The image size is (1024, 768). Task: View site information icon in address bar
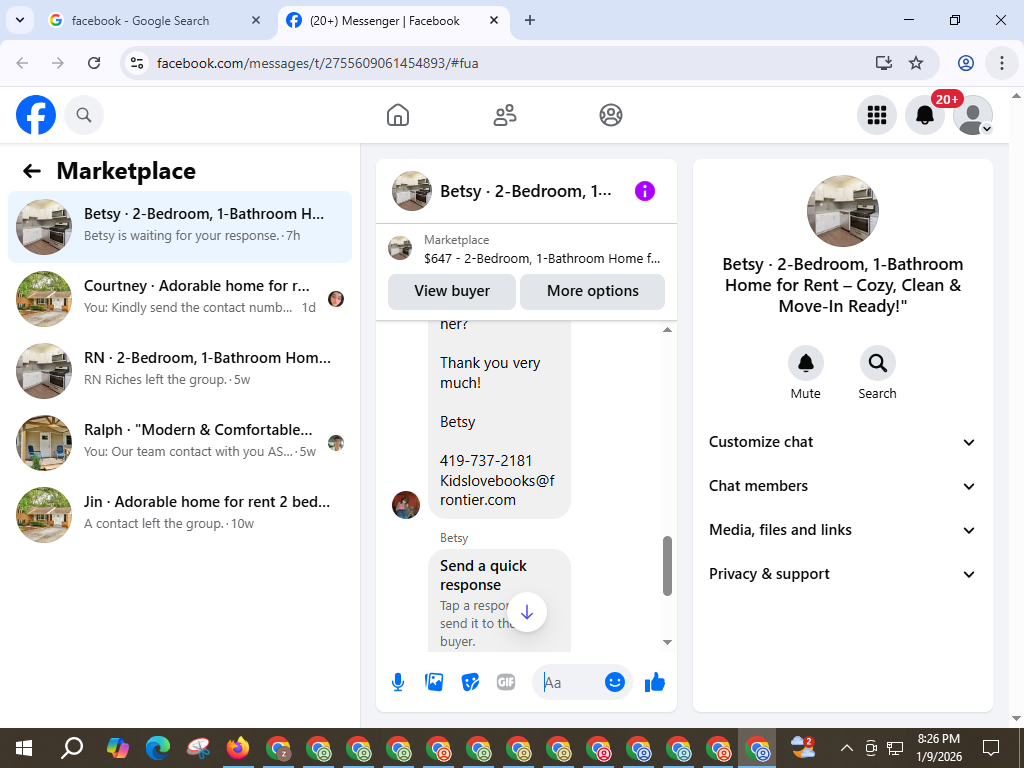pyautogui.click(x=136, y=63)
